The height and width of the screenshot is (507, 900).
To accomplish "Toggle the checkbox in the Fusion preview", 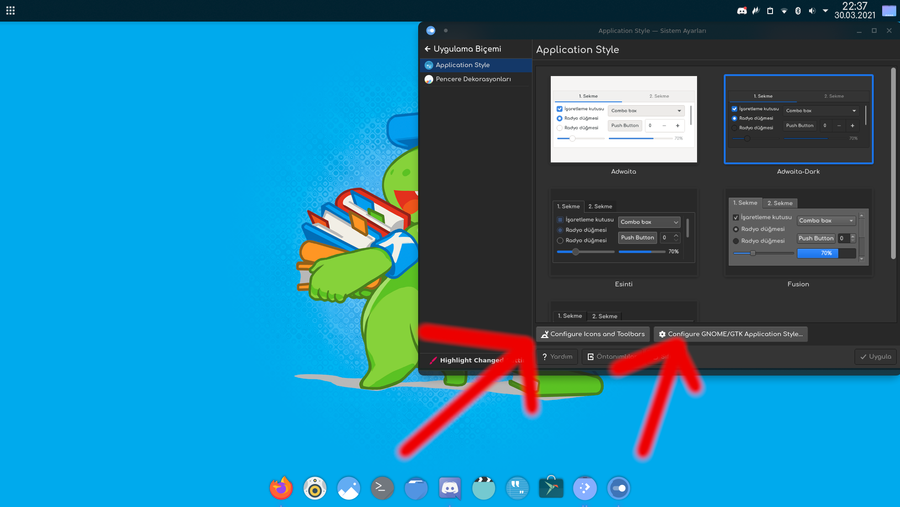I will (736, 217).
